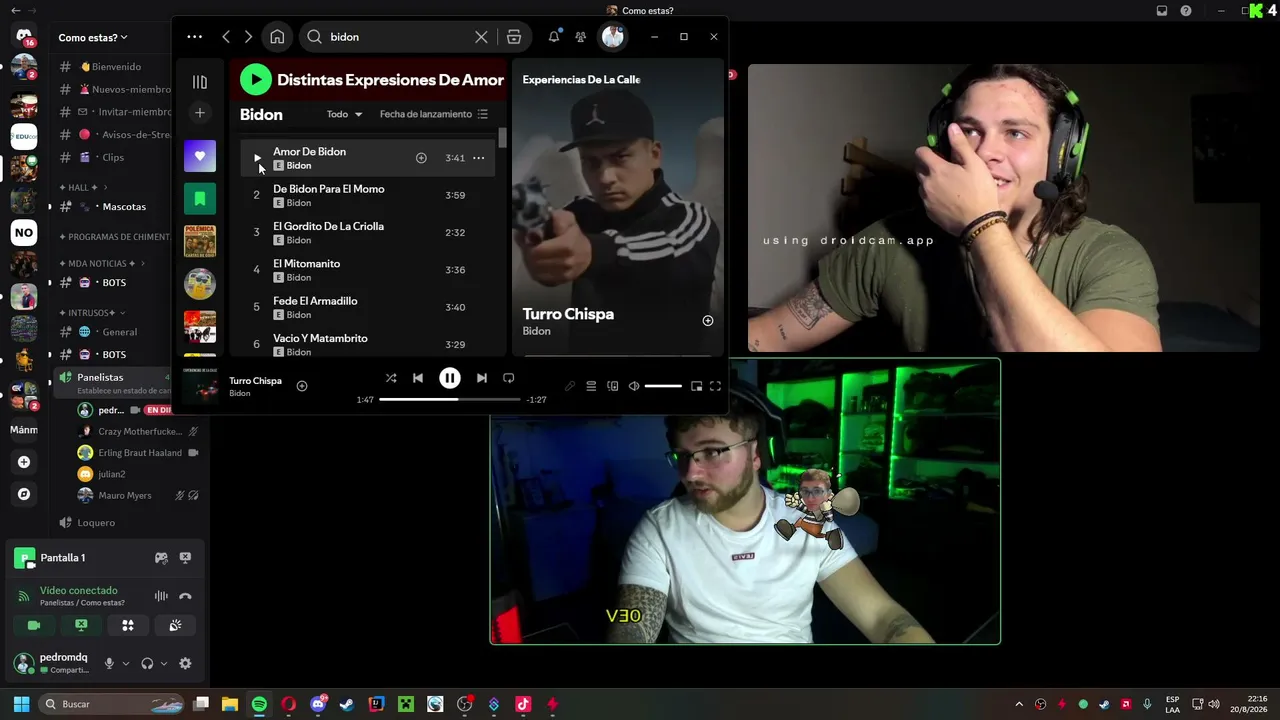Image resolution: width=1280 pixels, height=720 pixels.
Task: Open Discord server discovery compass
Action: pos(24,494)
